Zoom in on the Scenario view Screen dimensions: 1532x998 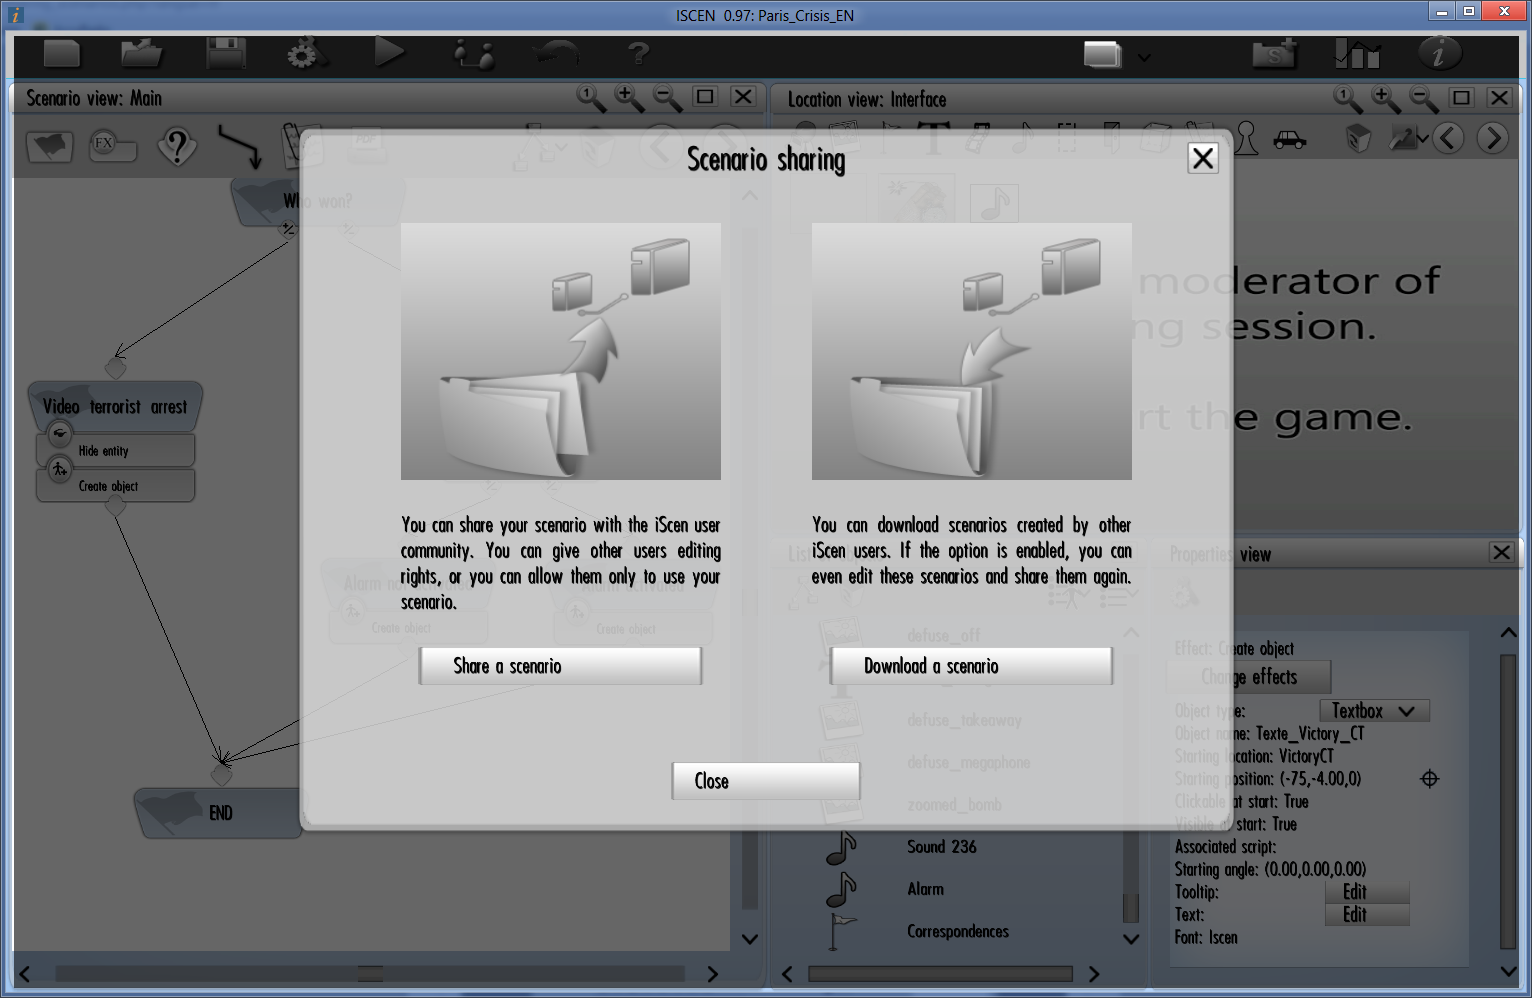(629, 97)
